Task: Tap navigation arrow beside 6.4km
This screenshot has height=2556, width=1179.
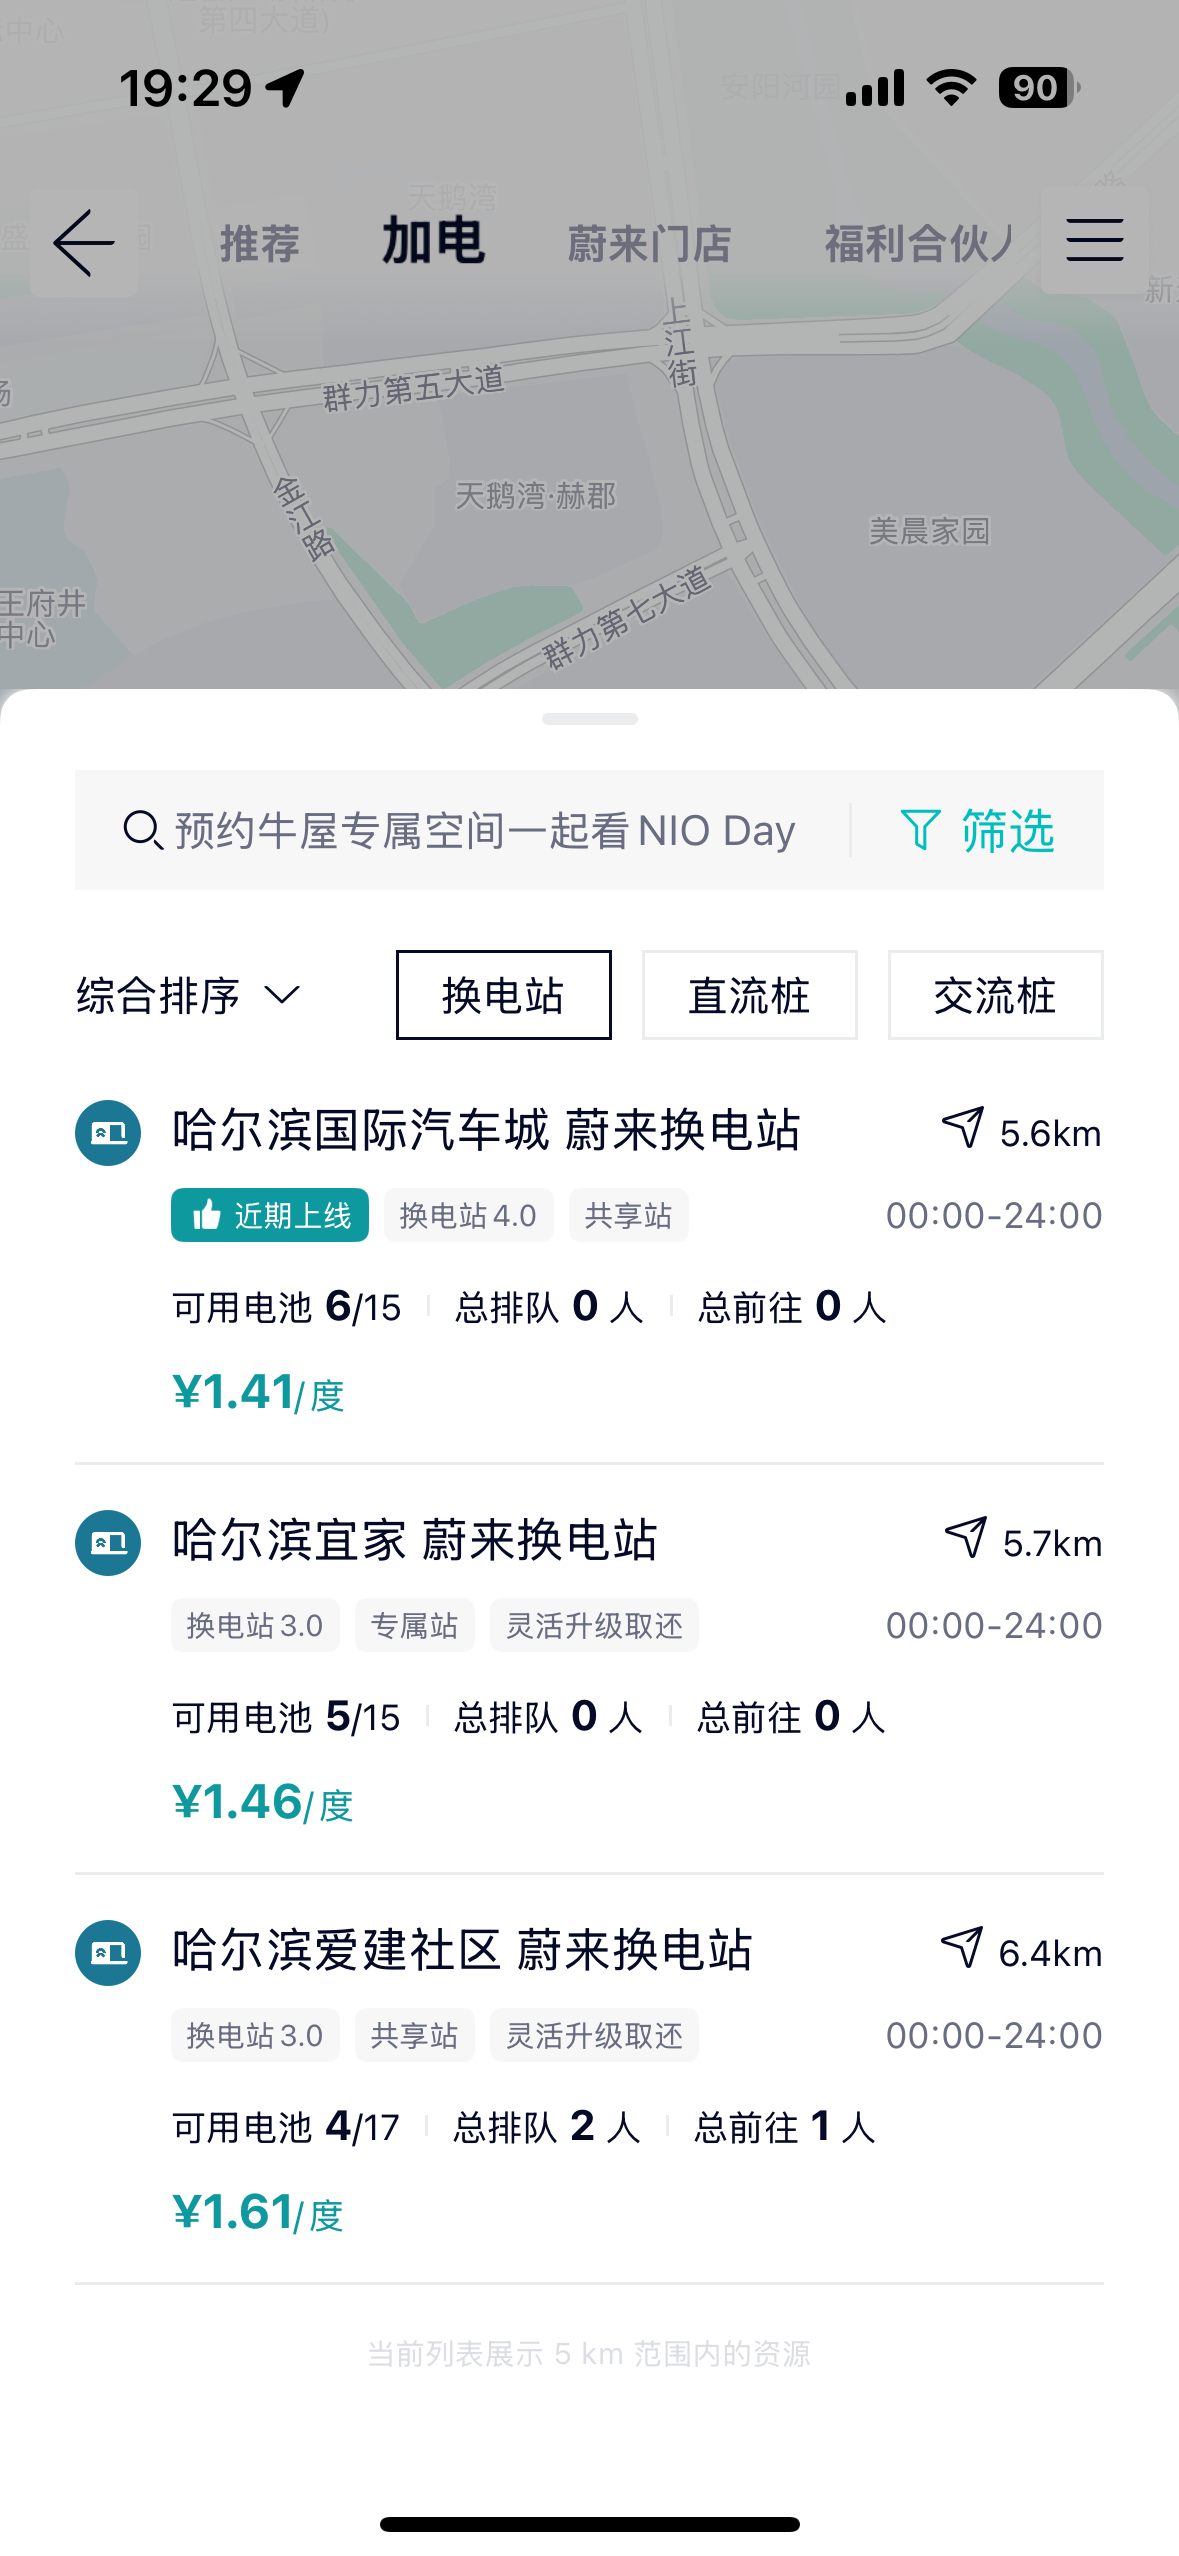Action: click(x=962, y=1949)
